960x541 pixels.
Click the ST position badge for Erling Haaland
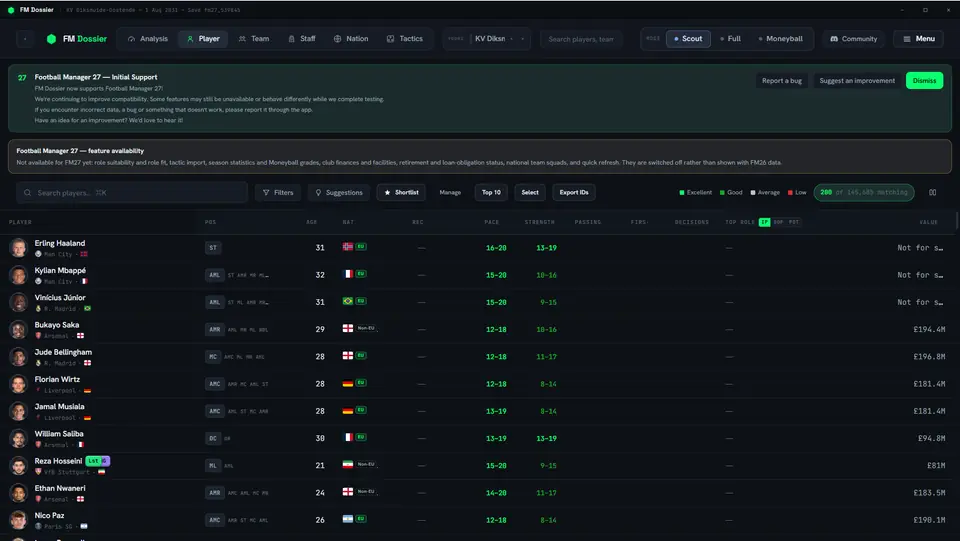[213, 248]
